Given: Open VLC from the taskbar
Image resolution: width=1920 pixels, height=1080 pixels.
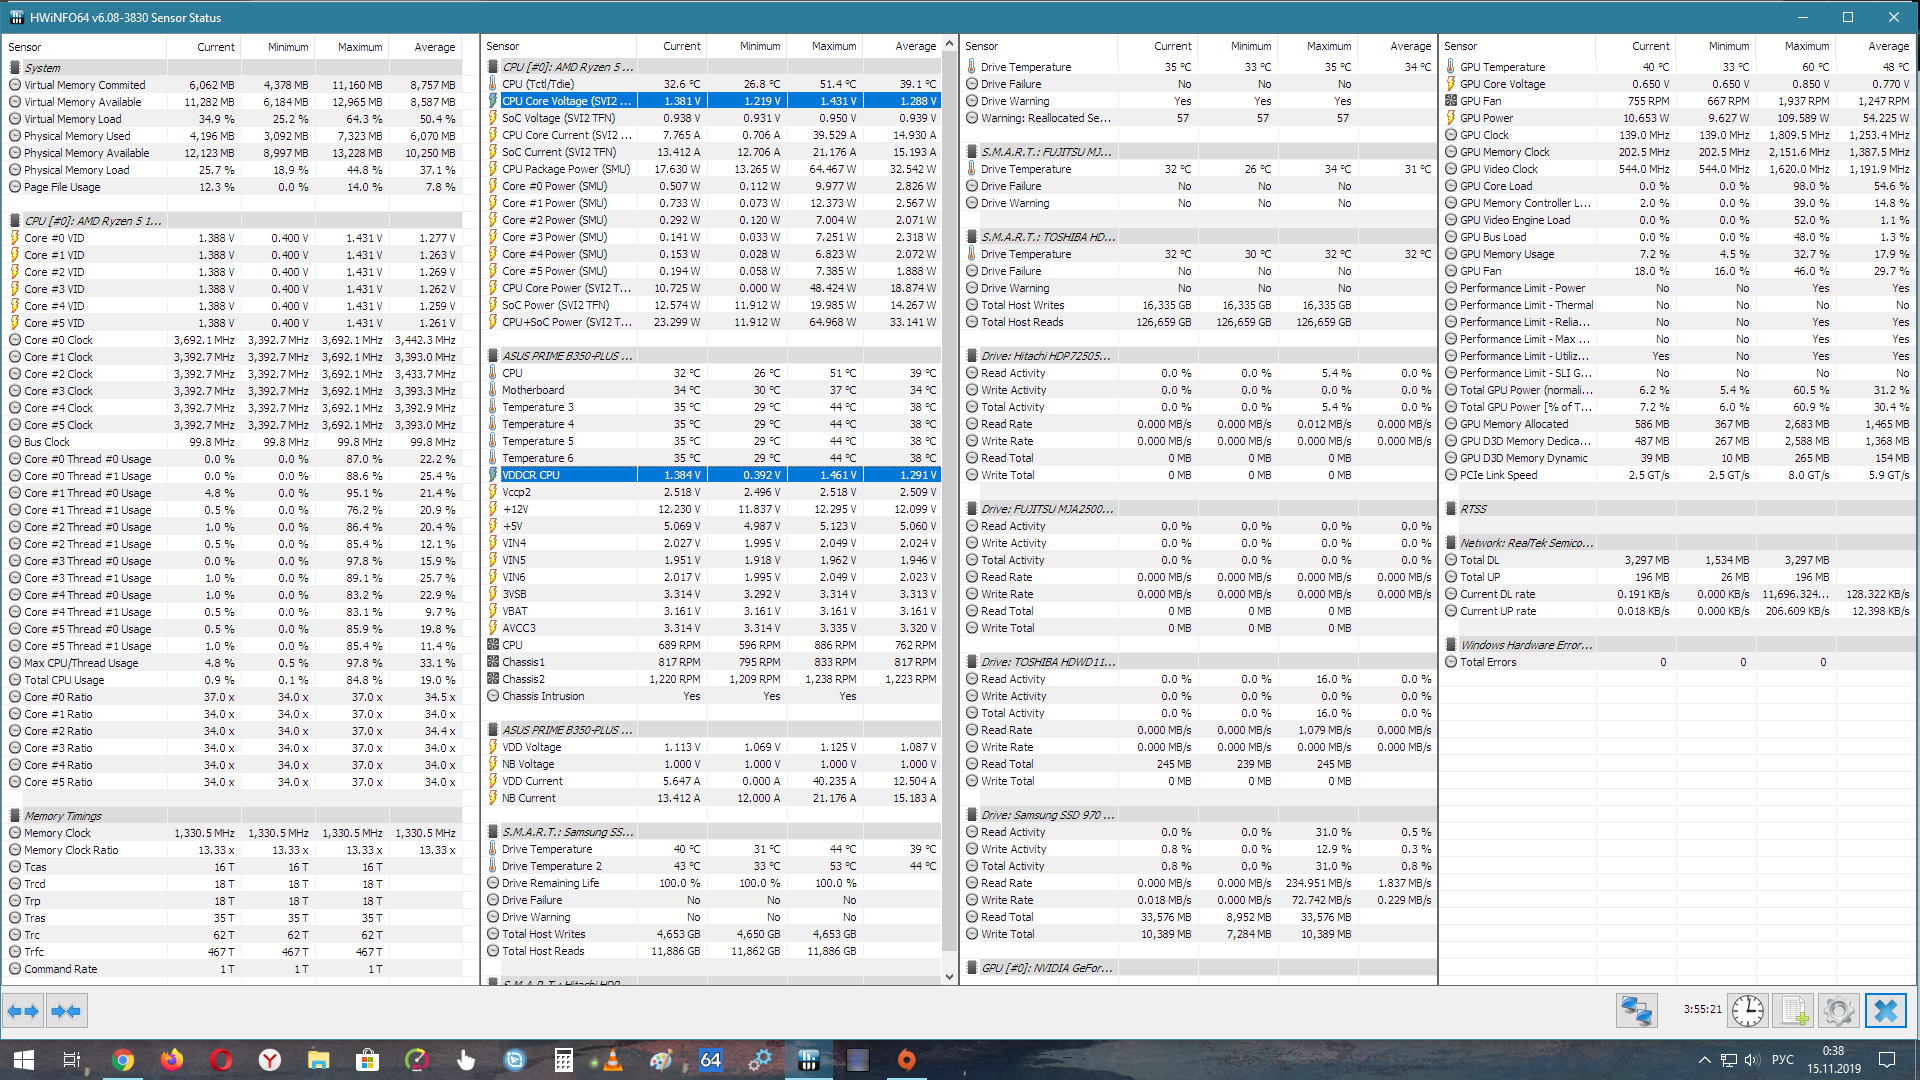Looking at the screenshot, I should coord(613,1060).
